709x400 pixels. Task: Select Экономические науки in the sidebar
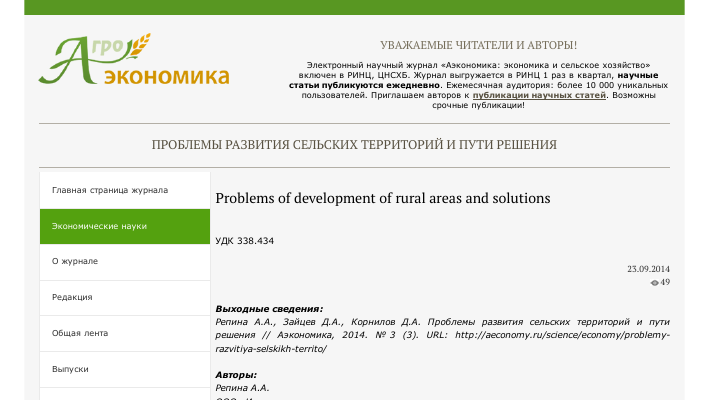pyautogui.click(x=100, y=226)
